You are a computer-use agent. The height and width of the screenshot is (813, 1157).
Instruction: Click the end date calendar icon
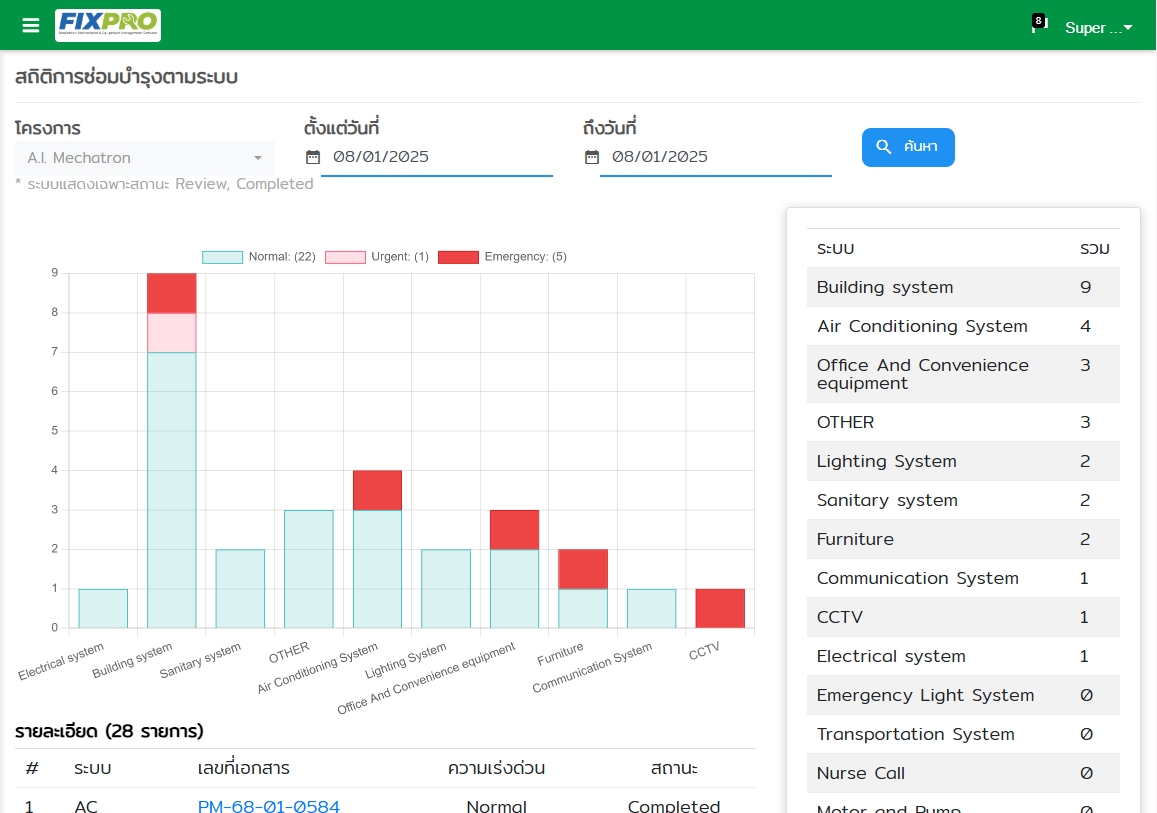coord(592,157)
